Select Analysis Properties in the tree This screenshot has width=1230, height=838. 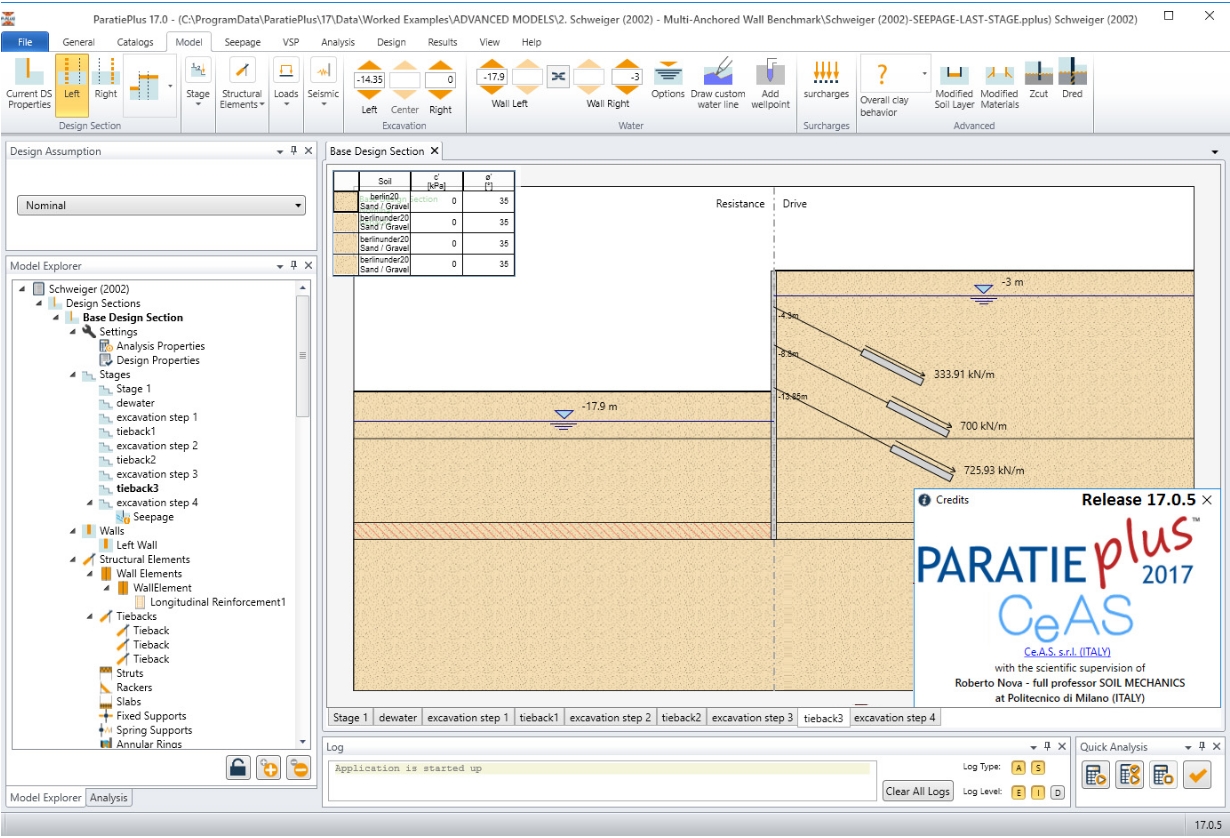point(160,346)
